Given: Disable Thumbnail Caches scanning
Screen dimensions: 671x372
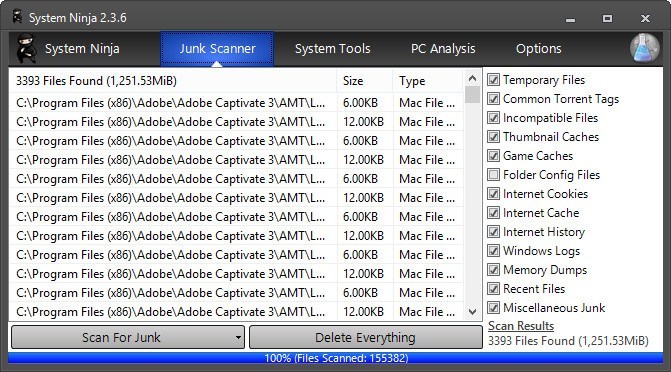Looking at the screenshot, I should [x=493, y=137].
